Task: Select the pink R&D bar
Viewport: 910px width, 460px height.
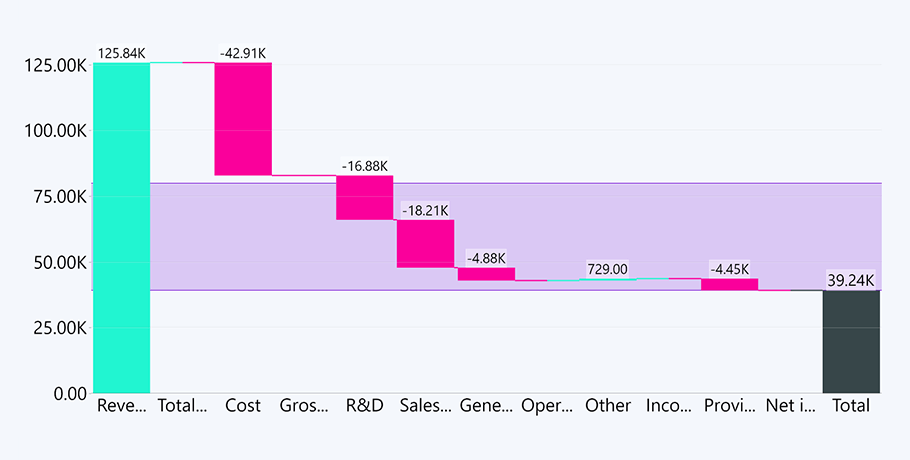Action: coord(364,197)
